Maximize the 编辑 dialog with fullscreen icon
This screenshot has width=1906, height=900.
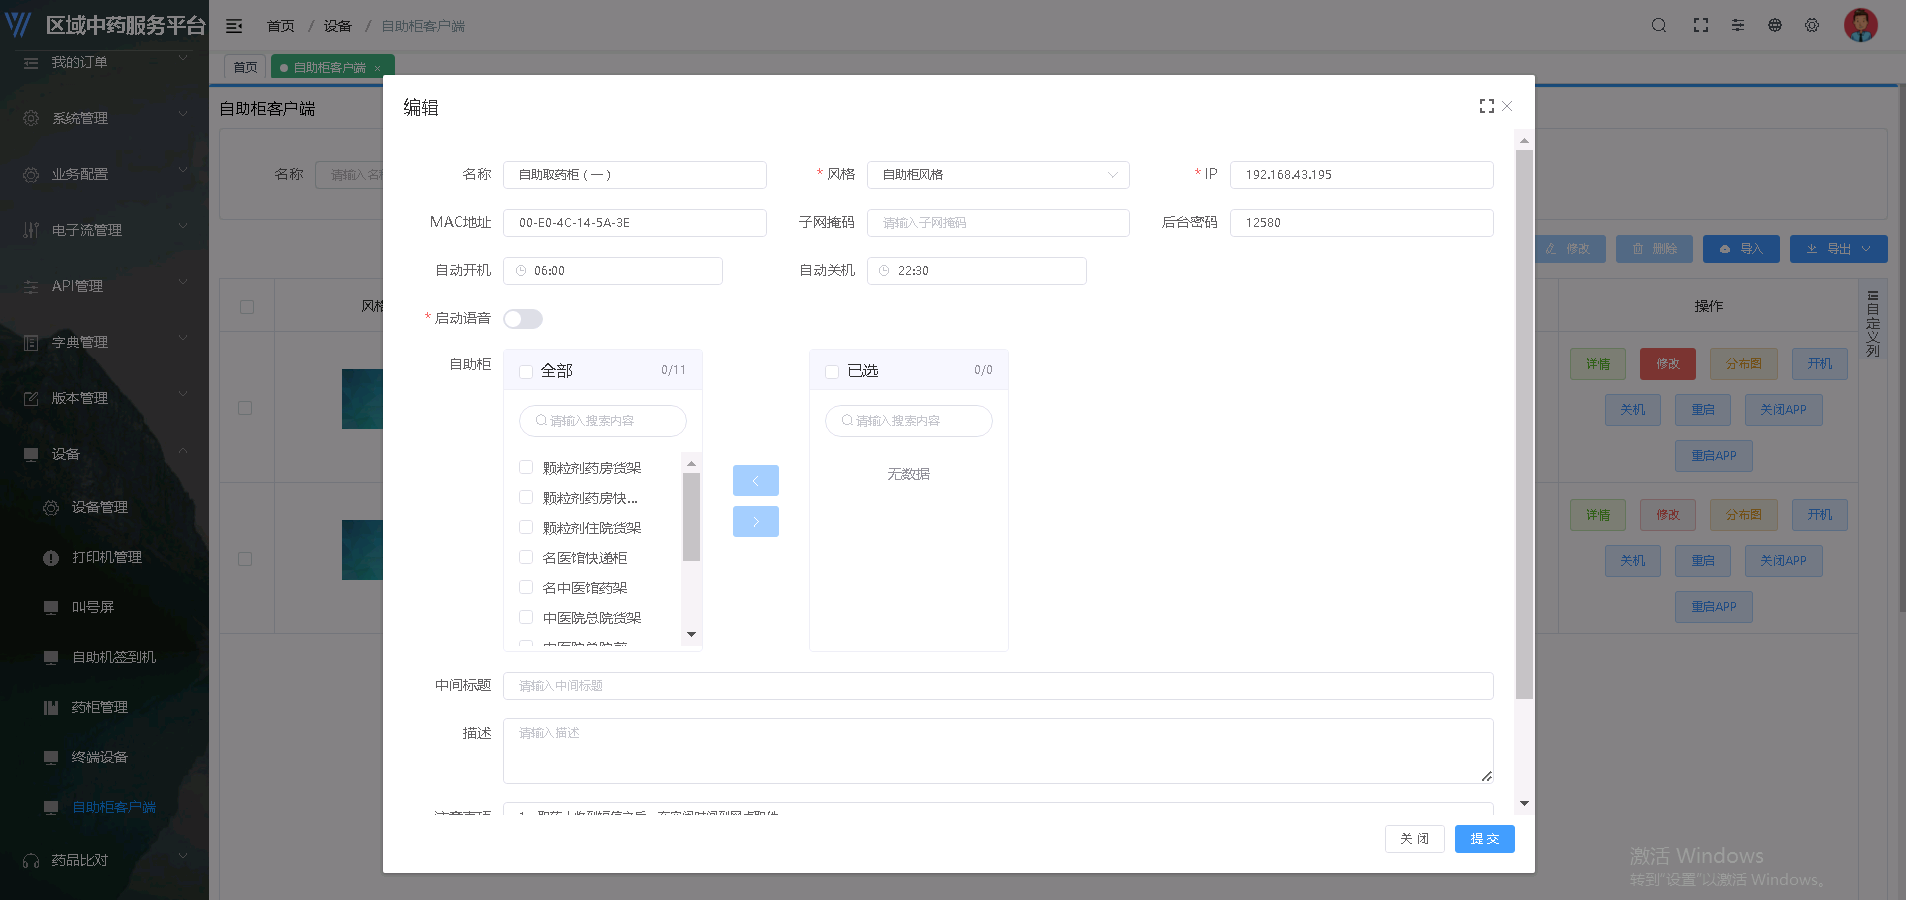point(1487,106)
